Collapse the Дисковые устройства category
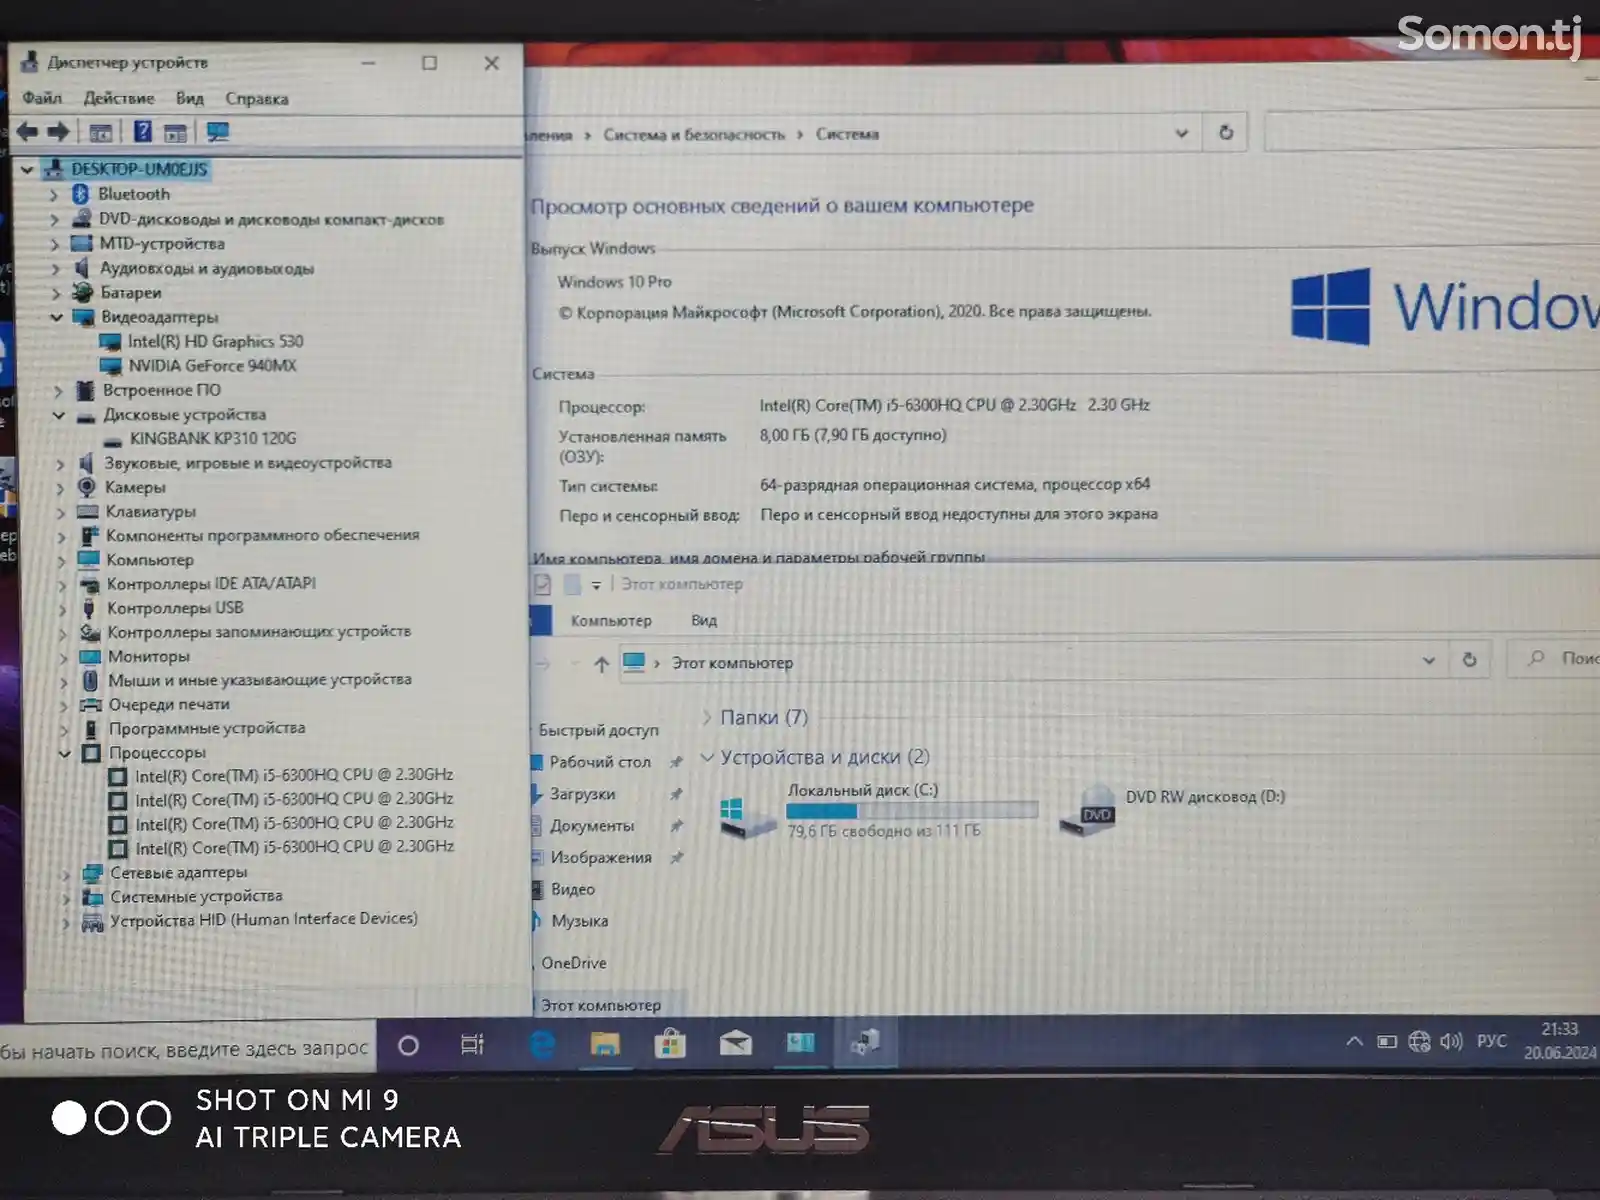This screenshot has height=1200, width=1600. [58, 414]
